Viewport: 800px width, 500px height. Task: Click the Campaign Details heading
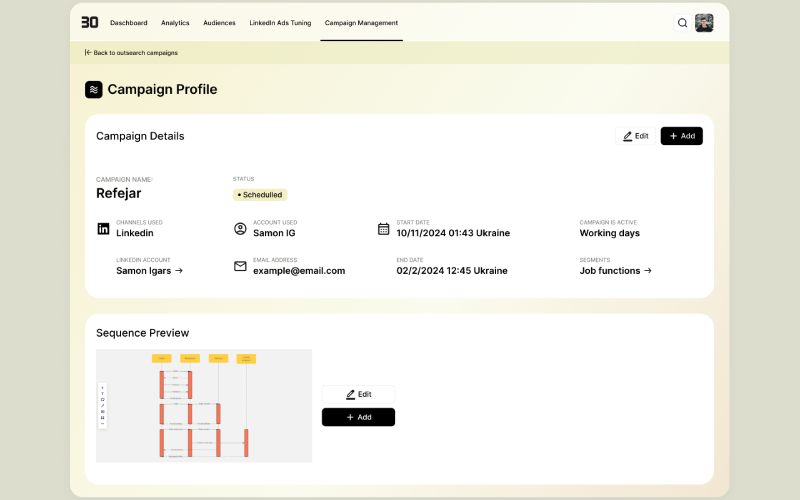tap(140, 136)
